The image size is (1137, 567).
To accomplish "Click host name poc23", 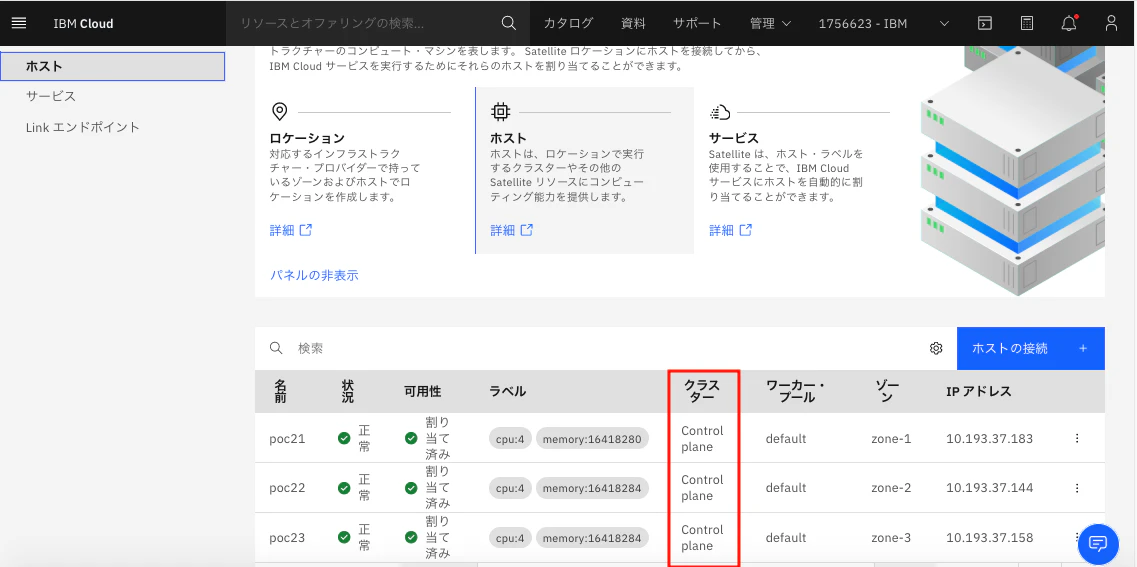I will tap(286, 538).
